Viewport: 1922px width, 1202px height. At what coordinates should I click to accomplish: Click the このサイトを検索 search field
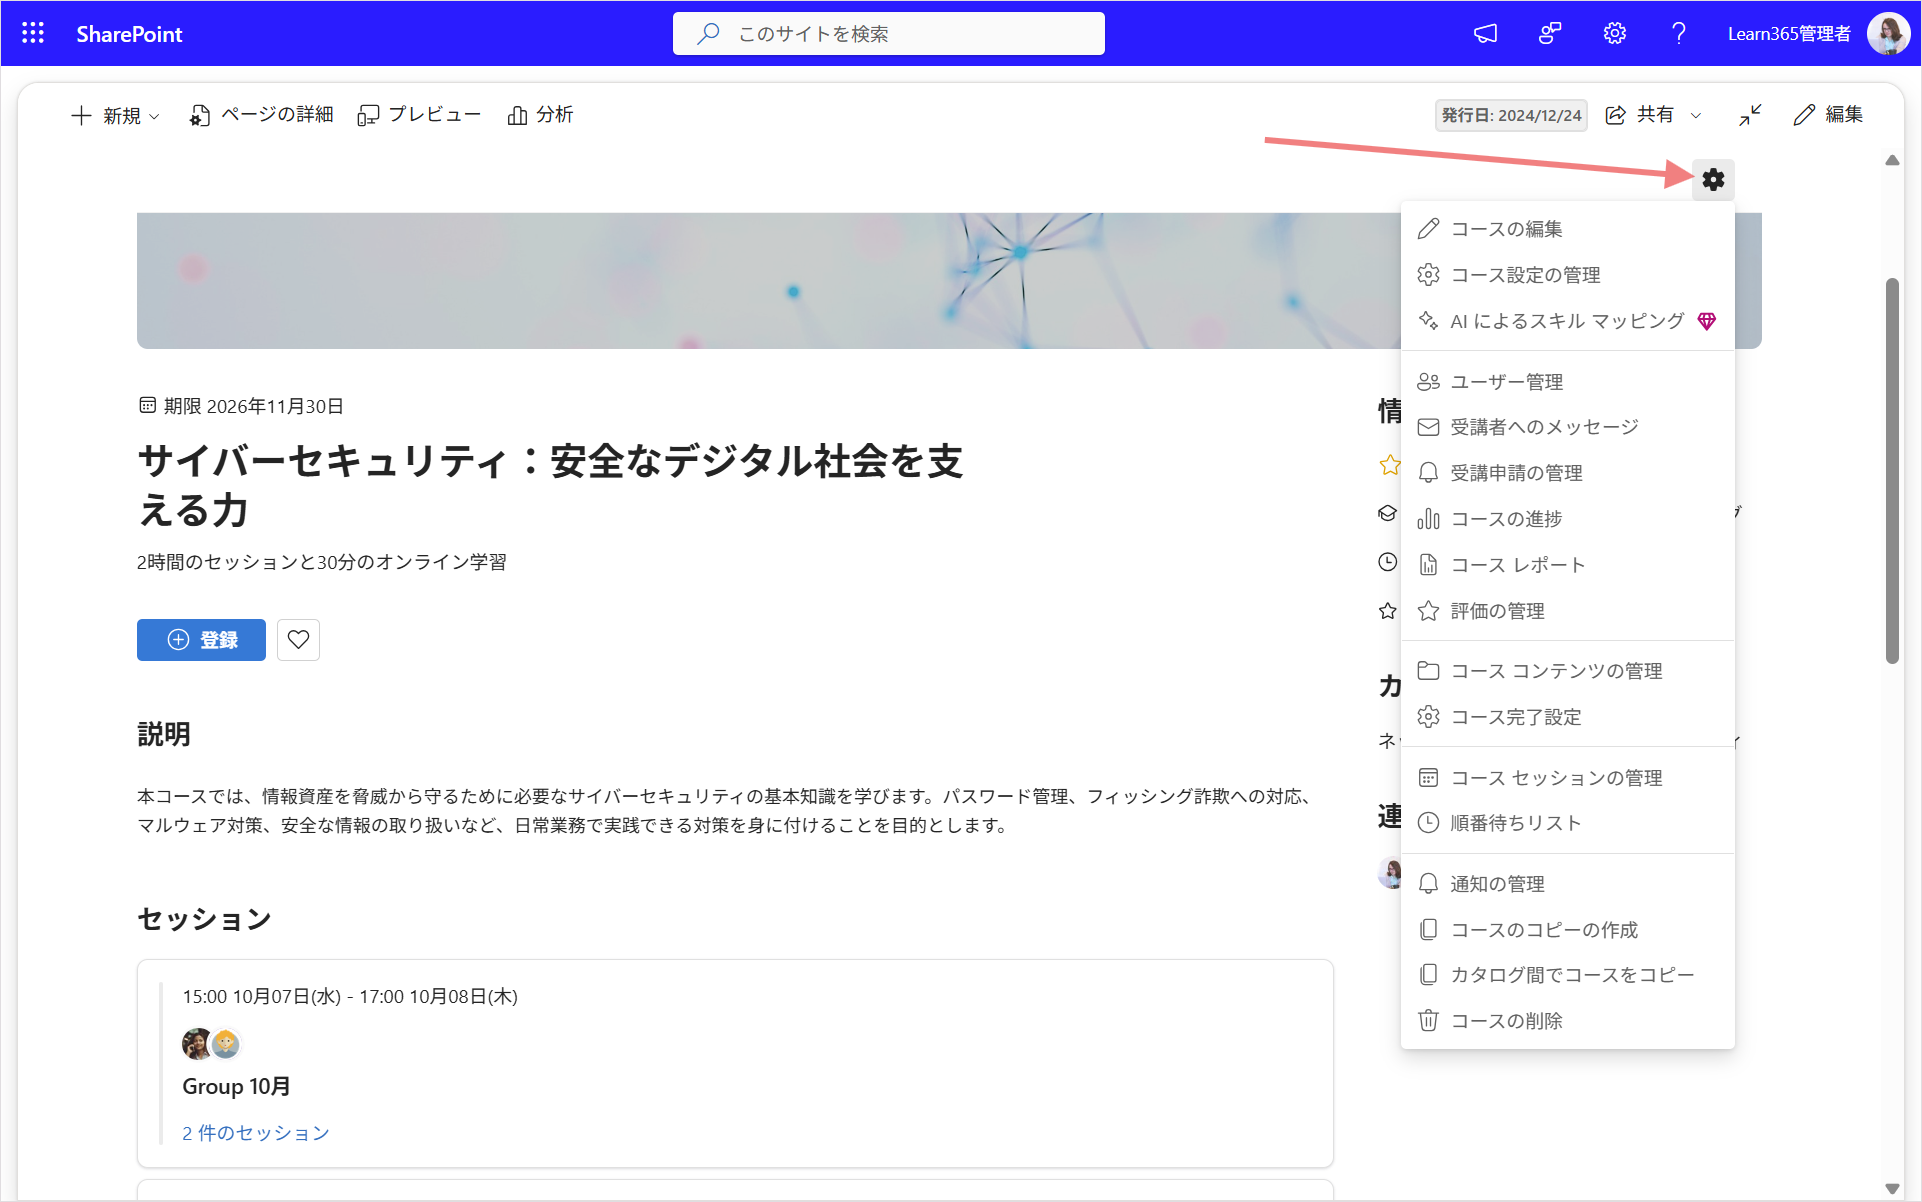(x=889, y=33)
